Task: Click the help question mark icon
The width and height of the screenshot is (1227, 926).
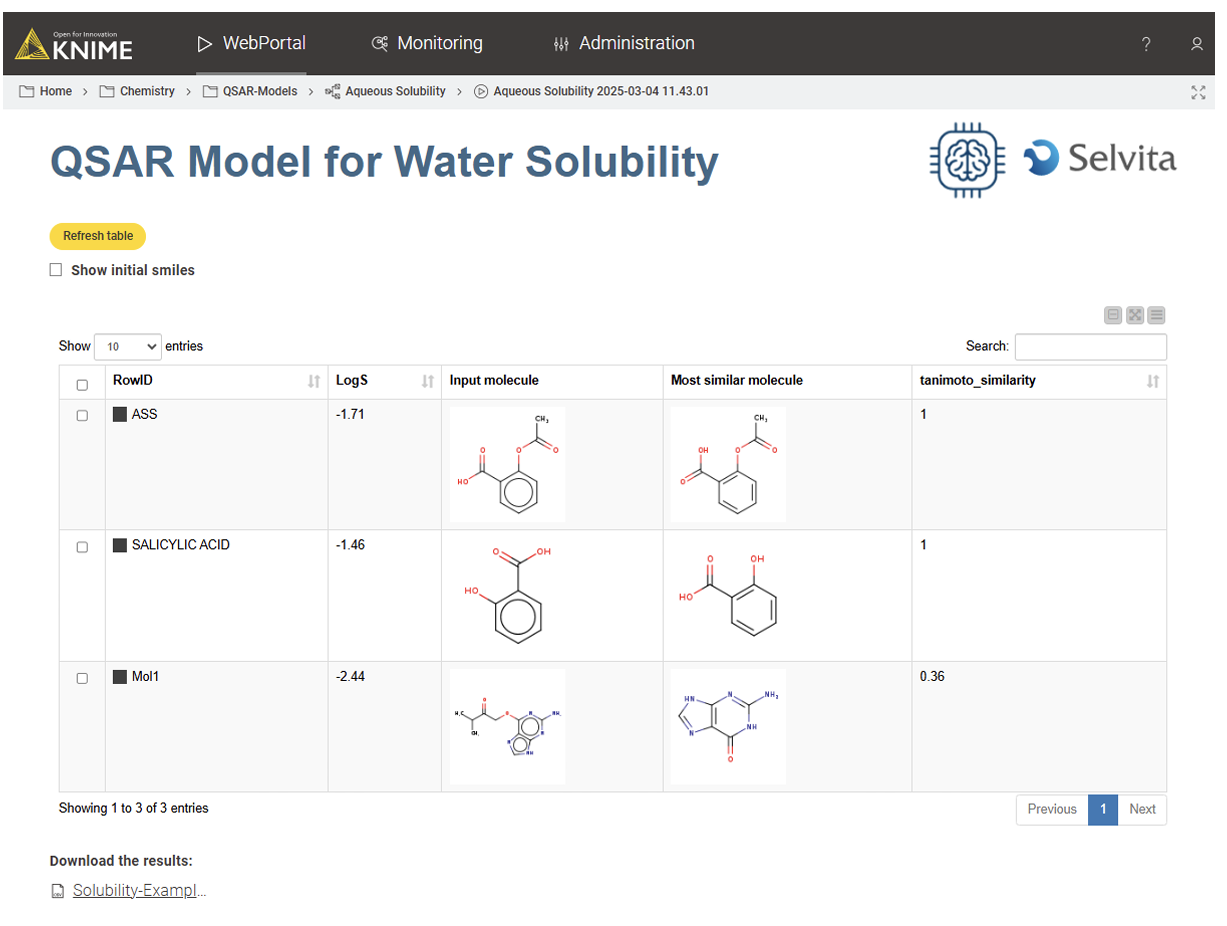Action: coord(1146,44)
